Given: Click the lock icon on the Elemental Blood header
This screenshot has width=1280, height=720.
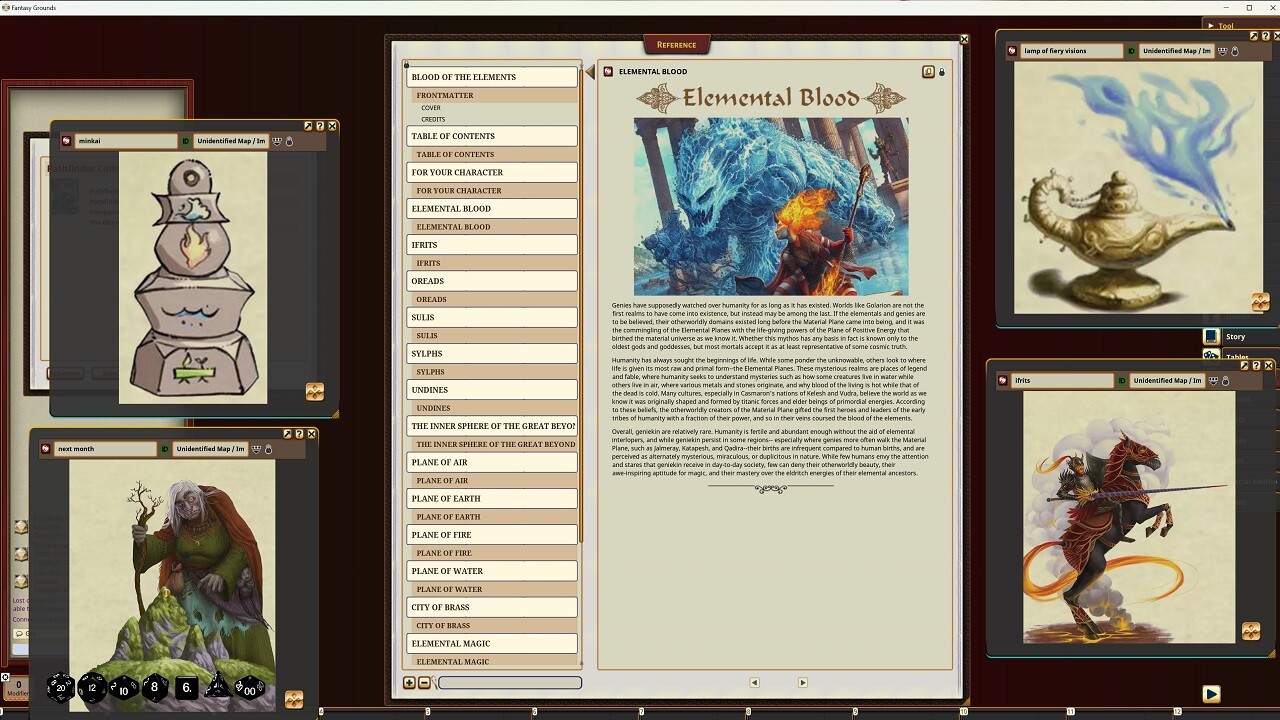Looking at the screenshot, I should (x=941, y=71).
